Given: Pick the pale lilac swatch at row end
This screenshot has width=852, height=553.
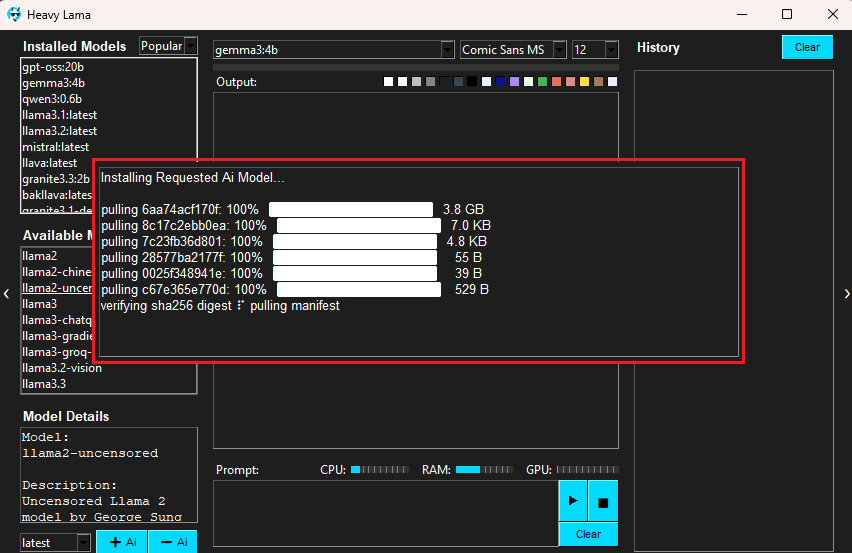Looking at the screenshot, I should [612, 81].
